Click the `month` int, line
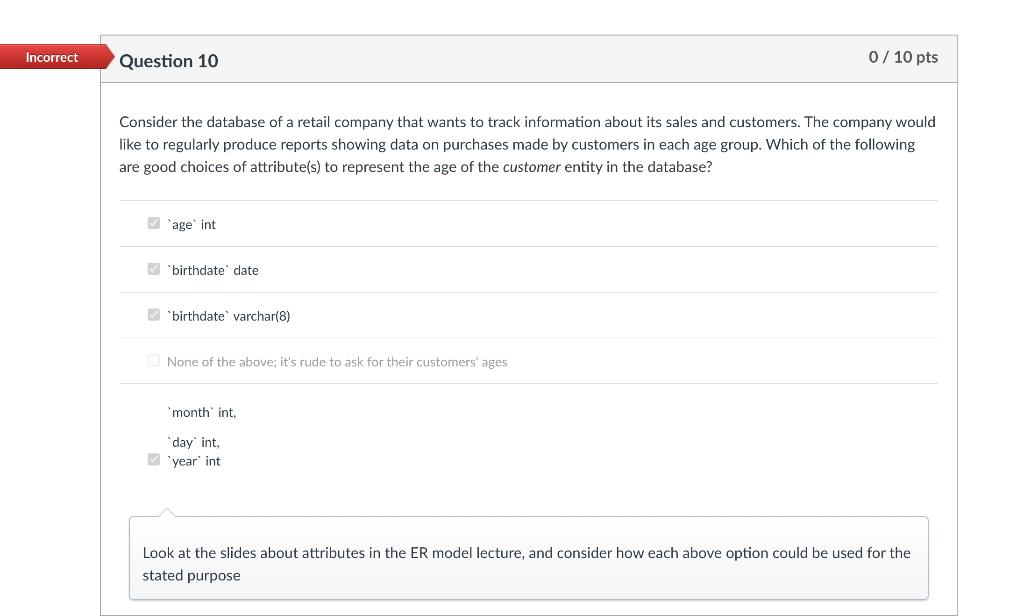Image resolution: width=1024 pixels, height=616 pixels. point(202,413)
